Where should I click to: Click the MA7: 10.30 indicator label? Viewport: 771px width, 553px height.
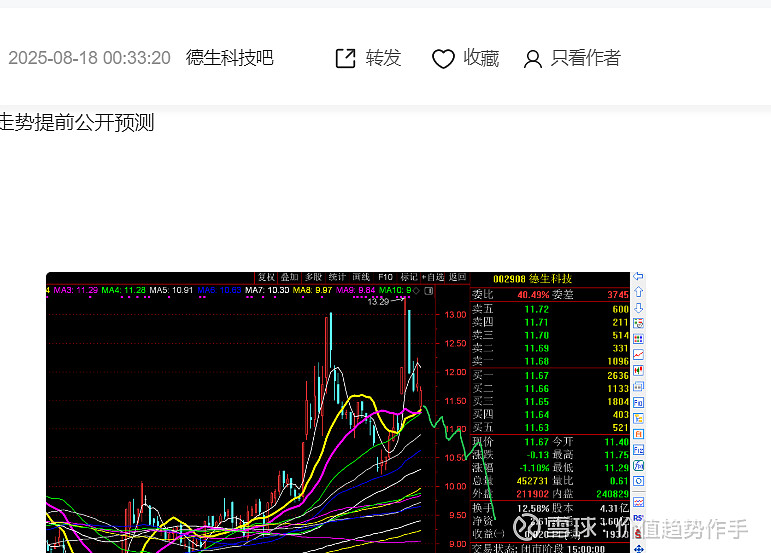[267, 291]
